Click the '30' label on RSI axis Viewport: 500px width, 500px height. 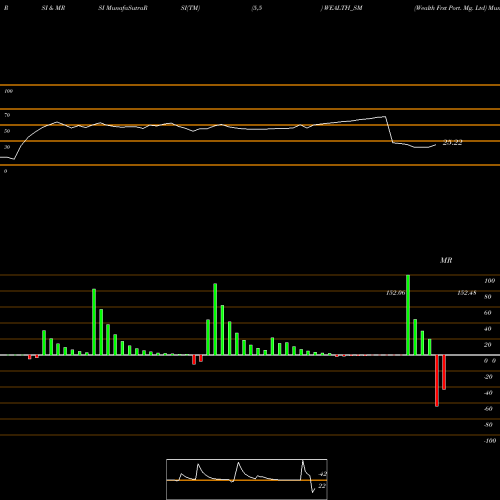pyautogui.click(x=7, y=147)
